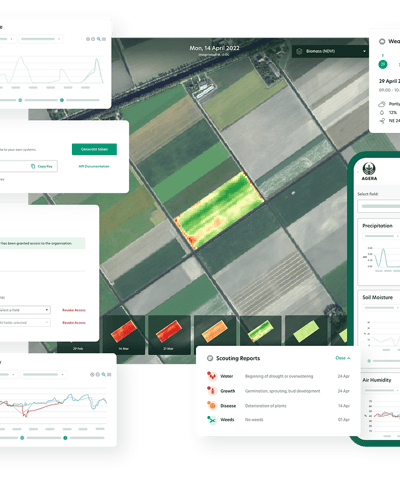Open the API Documentation link
This screenshot has width=400, height=480.
pyautogui.click(x=94, y=166)
